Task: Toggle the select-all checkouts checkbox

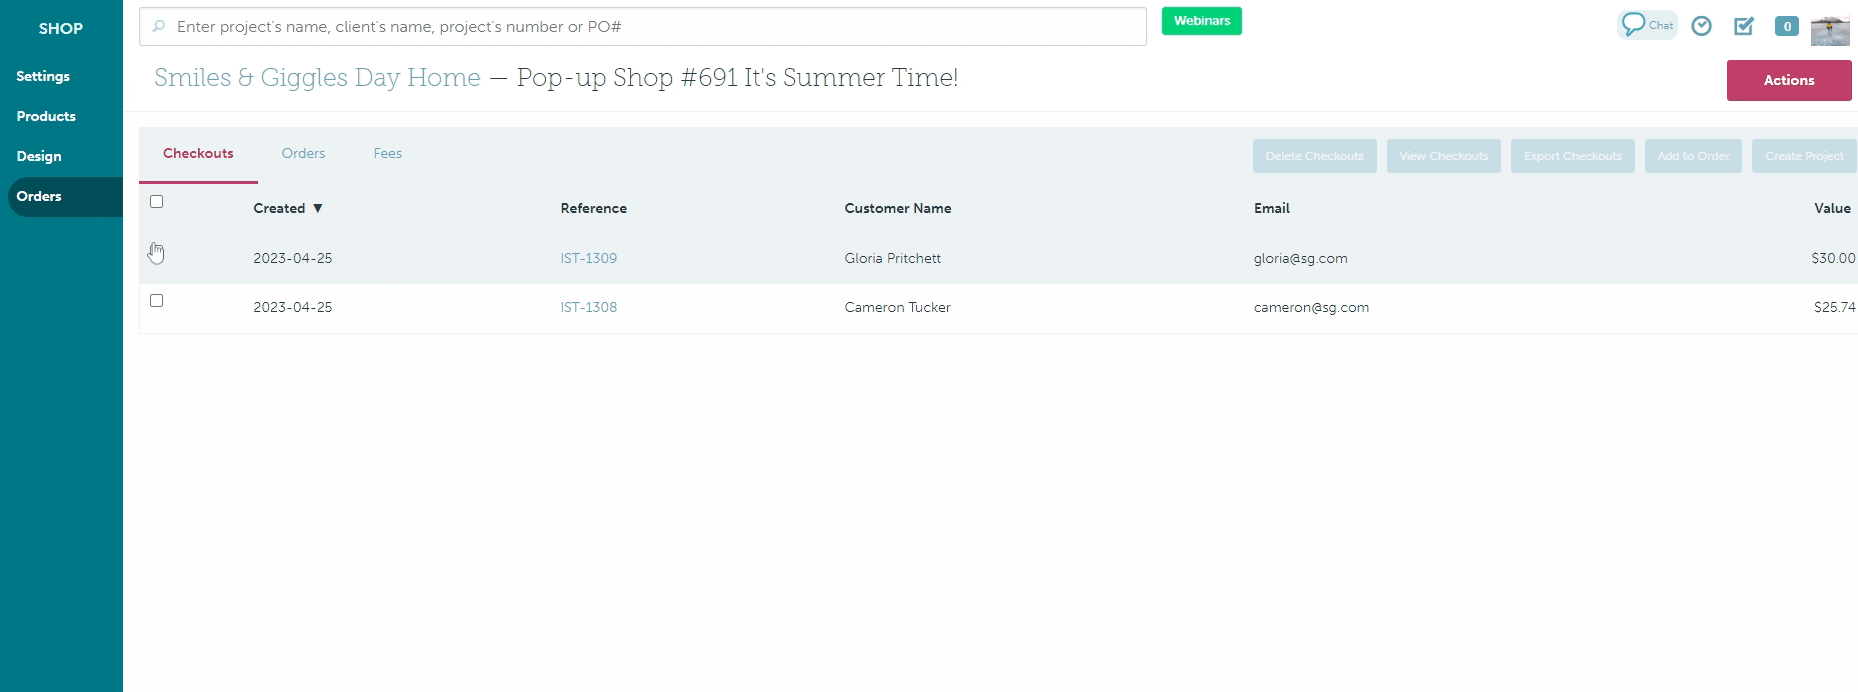Action: [x=156, y=202]
